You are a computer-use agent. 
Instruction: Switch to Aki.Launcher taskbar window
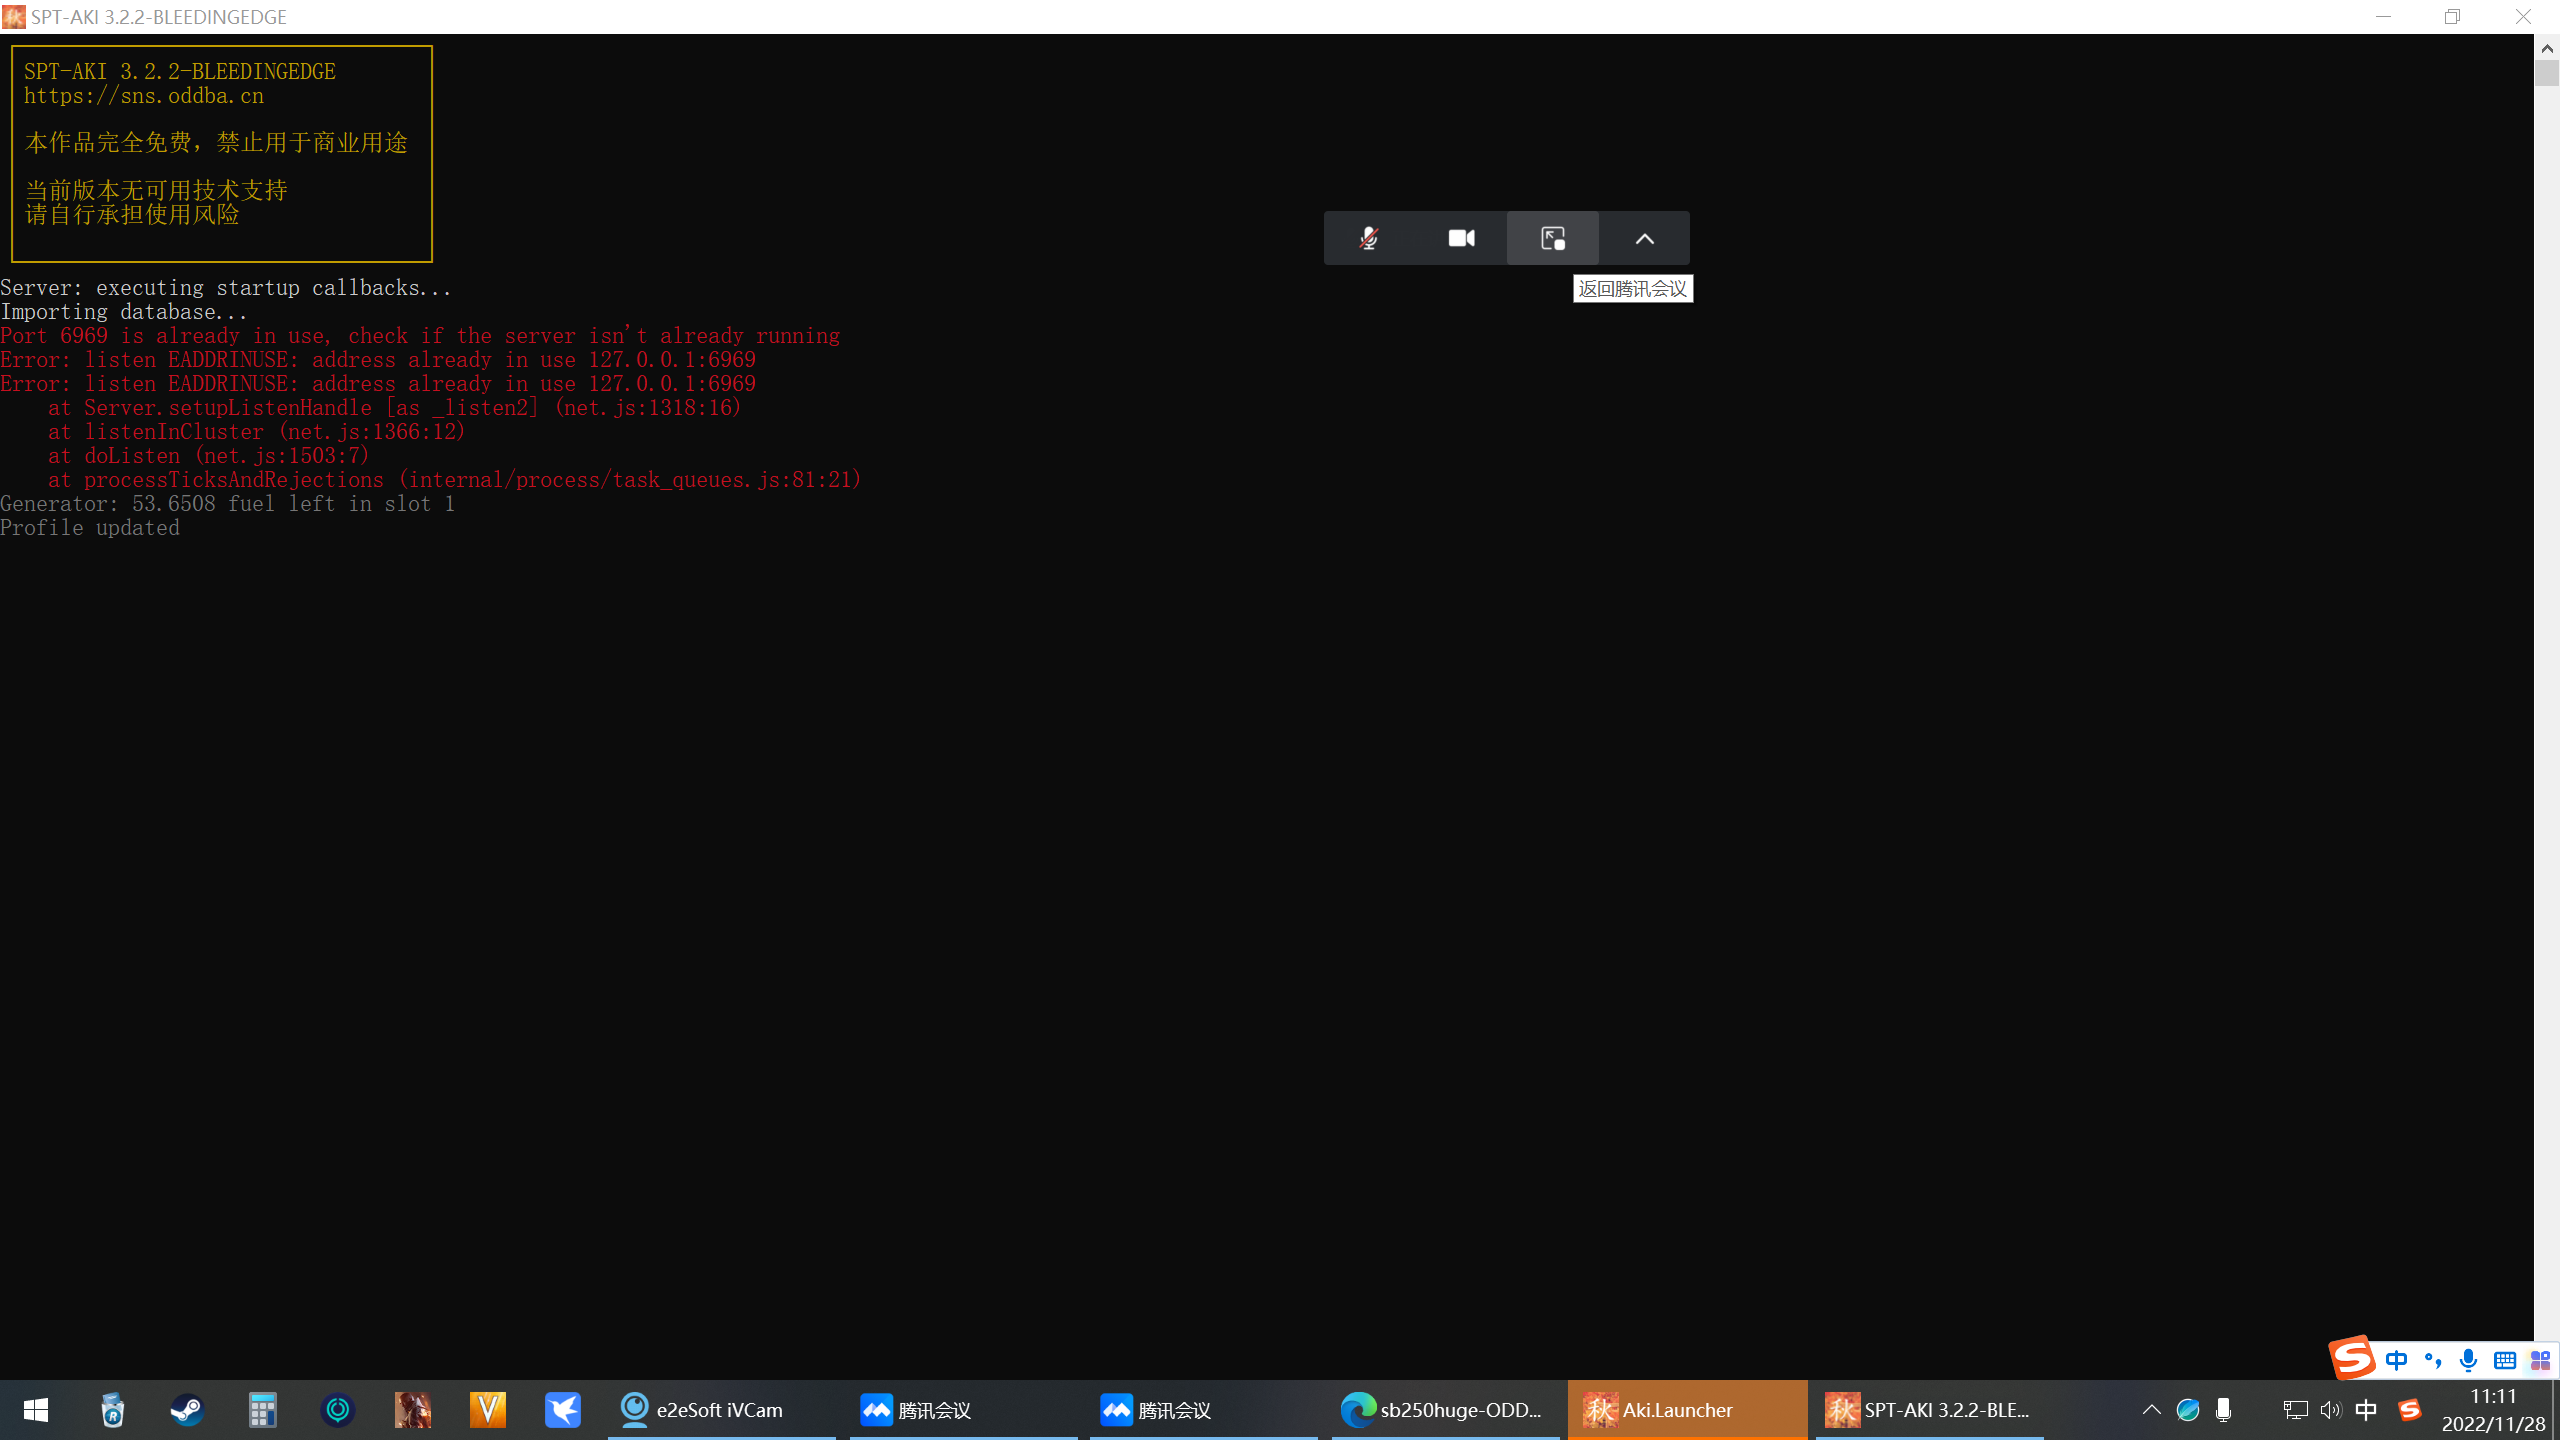coord(1686,1410)
